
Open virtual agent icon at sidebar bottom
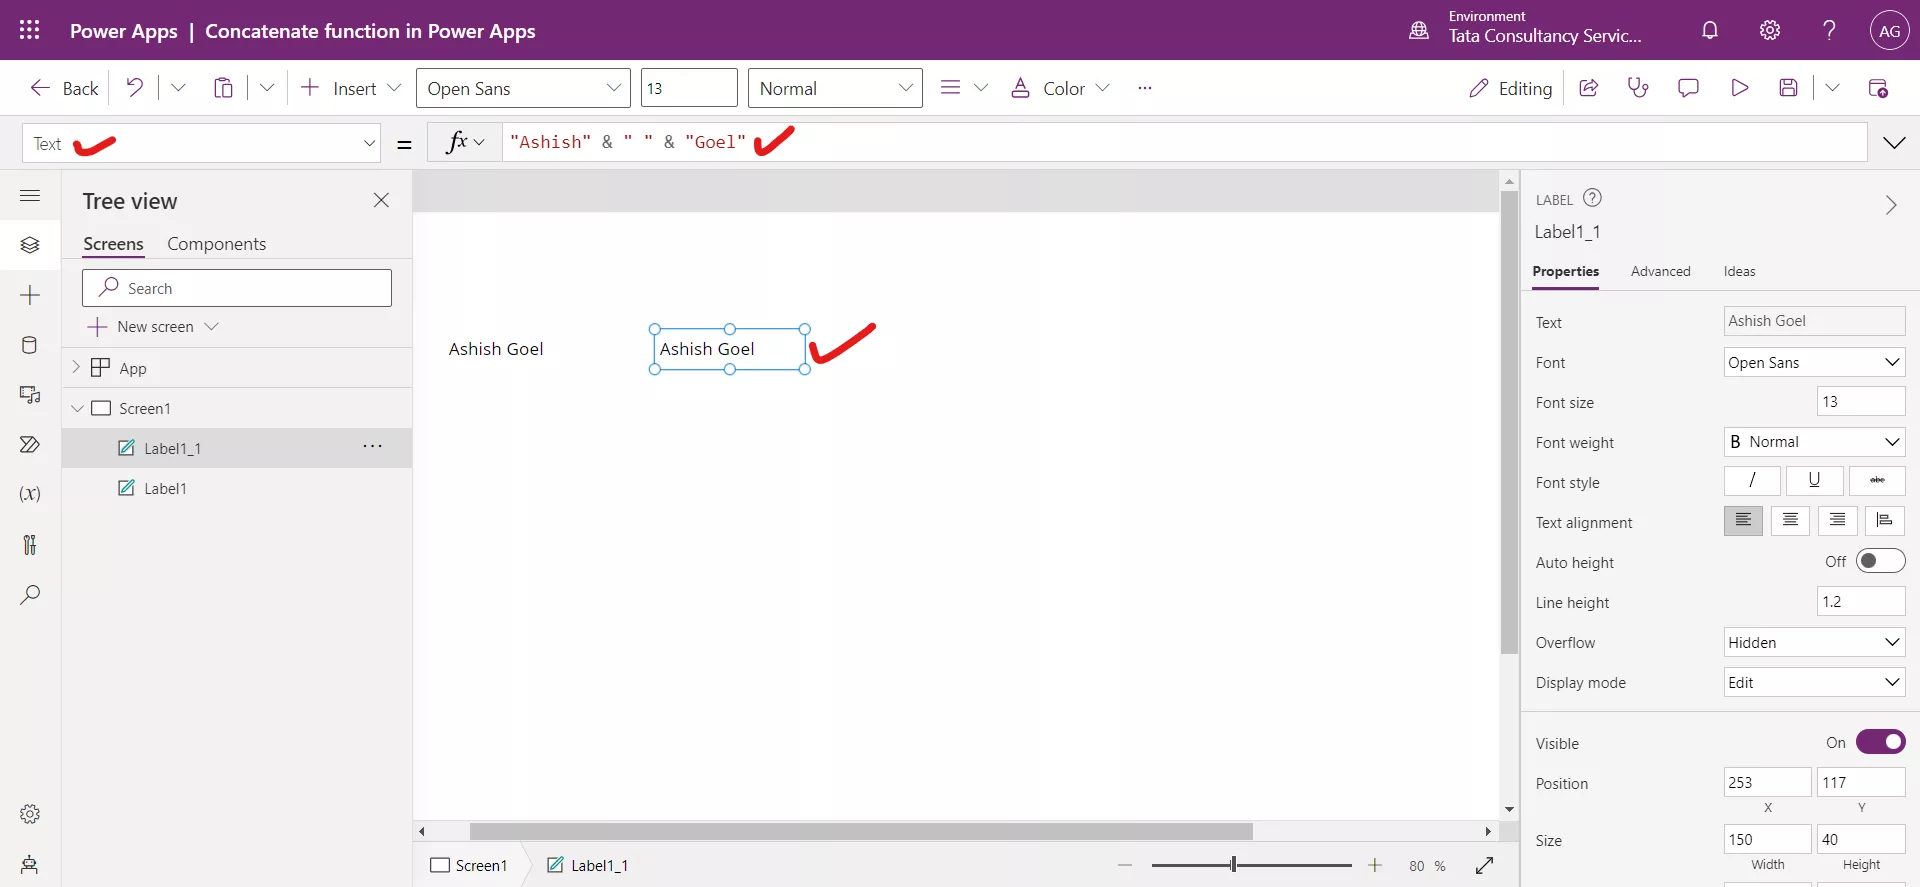pyautogui.click(x=30, y=864)
